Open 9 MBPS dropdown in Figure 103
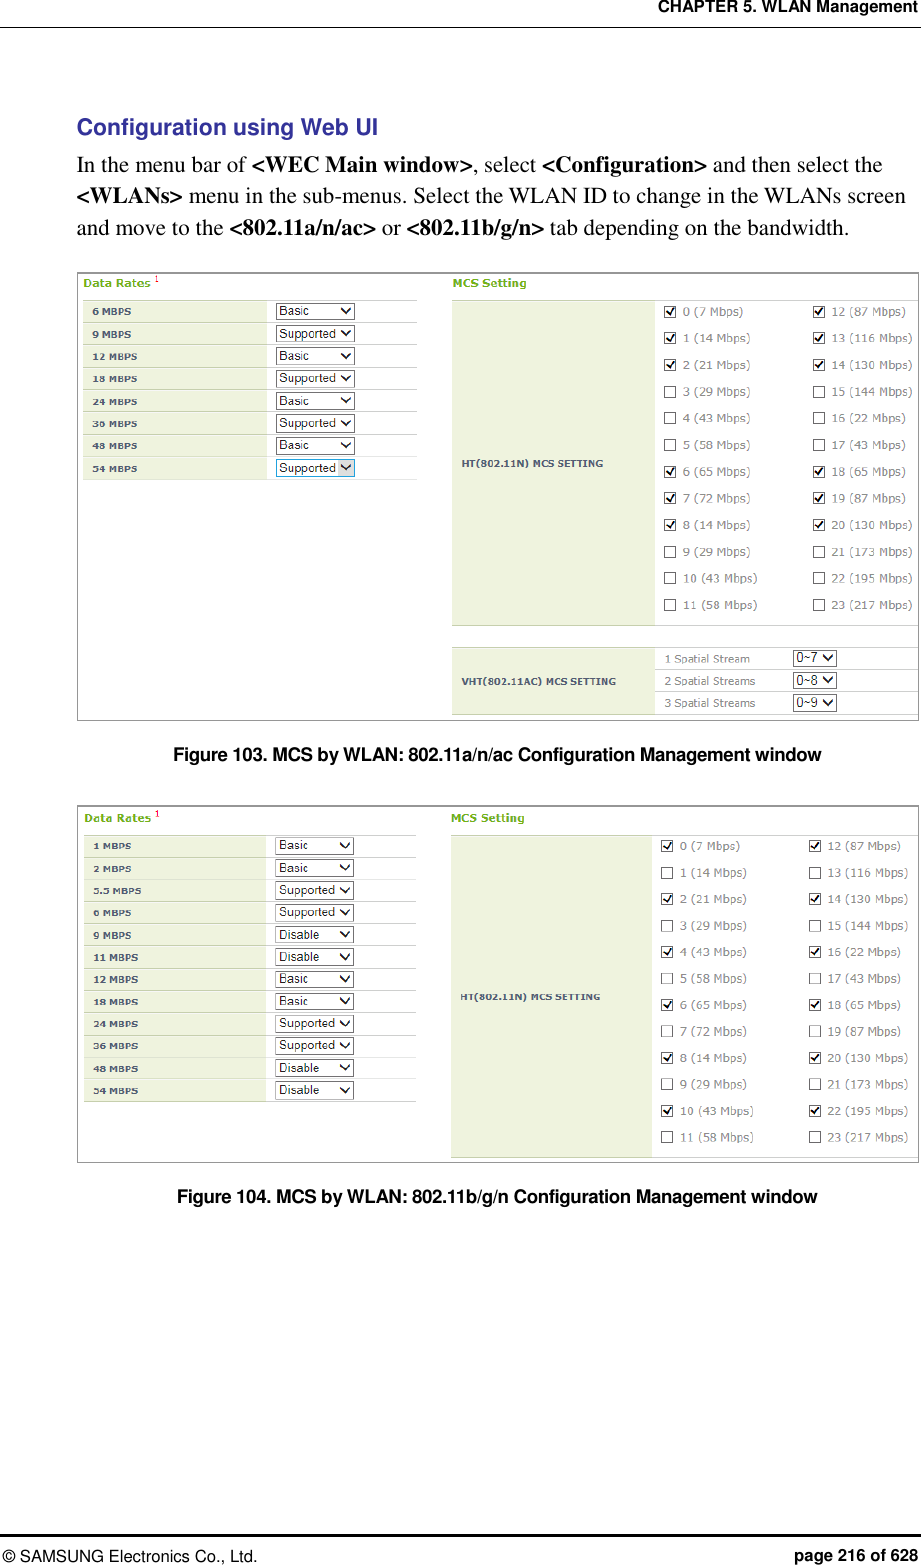The image size is (921, 1565). pyautogui.click(x=315, y=334)
